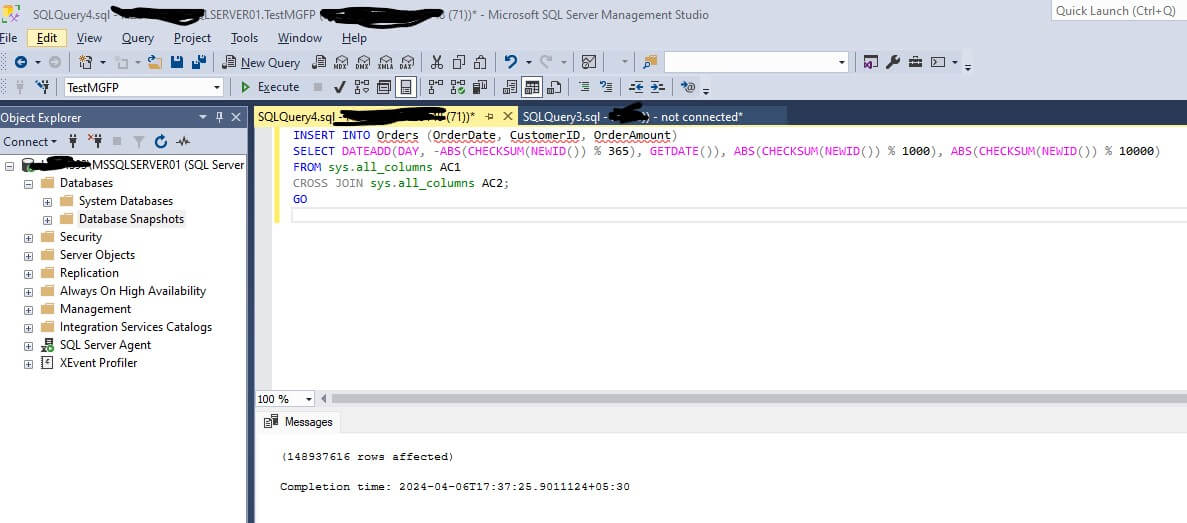
Task: Select the Replication folder in the tree
Action: (89, 272)
